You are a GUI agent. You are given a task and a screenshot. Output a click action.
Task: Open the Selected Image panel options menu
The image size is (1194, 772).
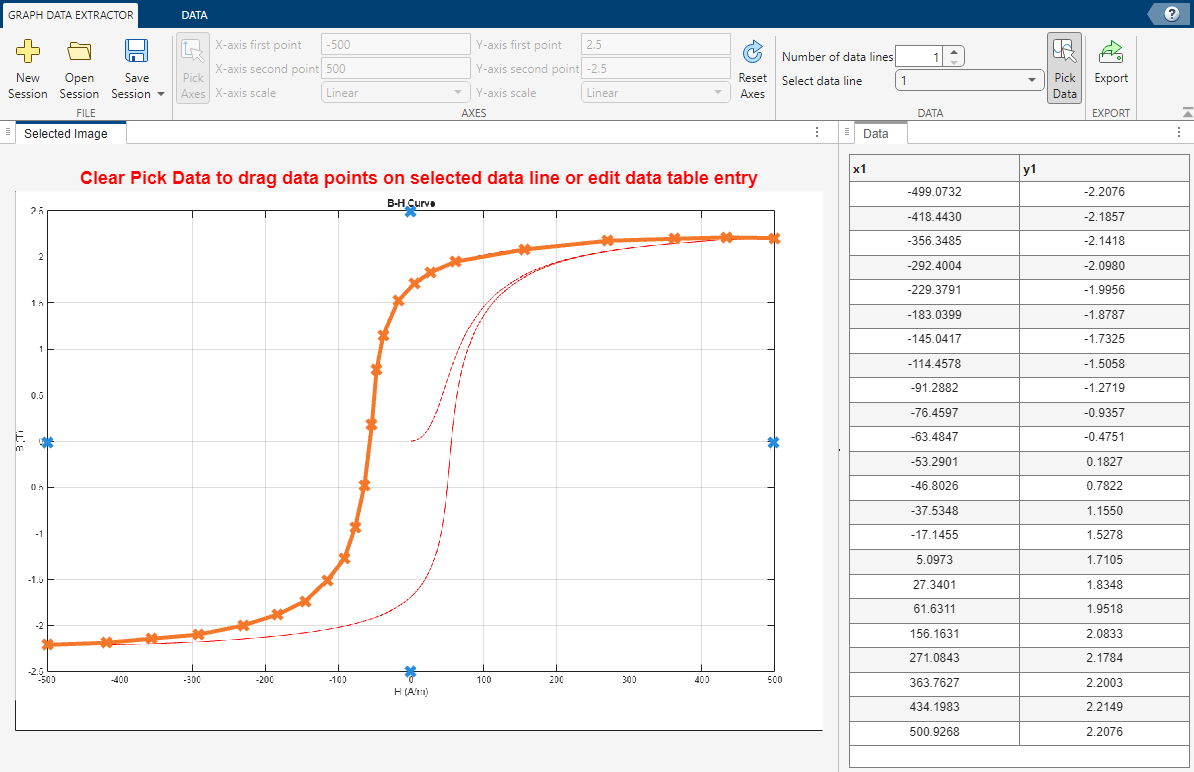(816, 131)
